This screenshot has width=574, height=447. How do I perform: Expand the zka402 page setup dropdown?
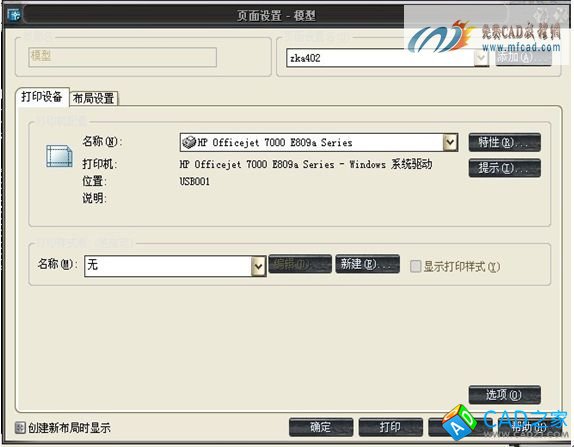(x=481, y=58)
